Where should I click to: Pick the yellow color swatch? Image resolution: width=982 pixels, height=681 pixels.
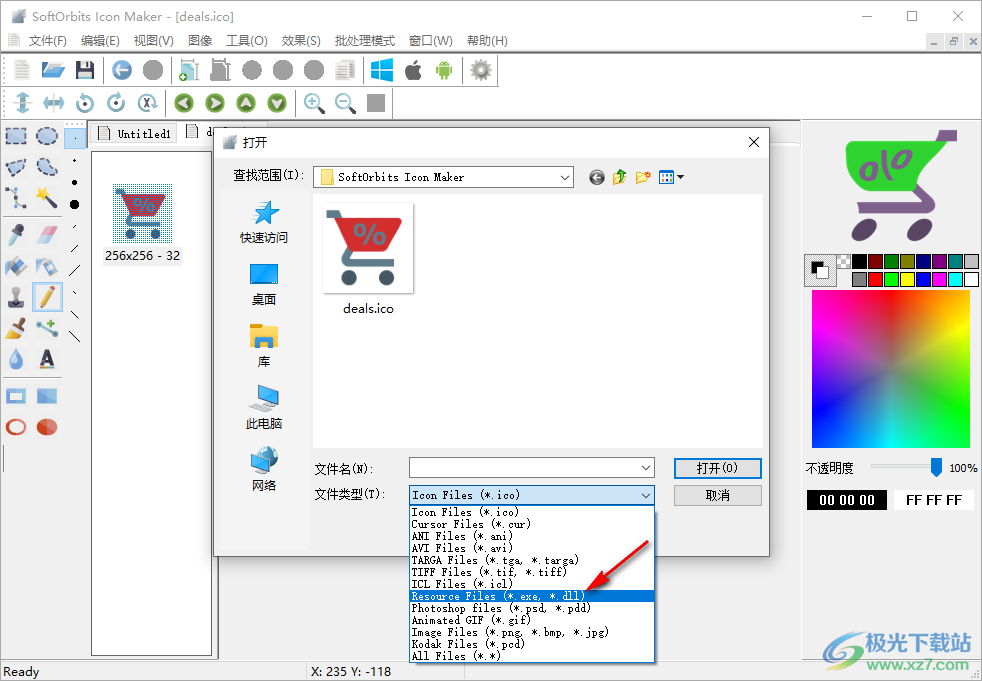[907, 279]
